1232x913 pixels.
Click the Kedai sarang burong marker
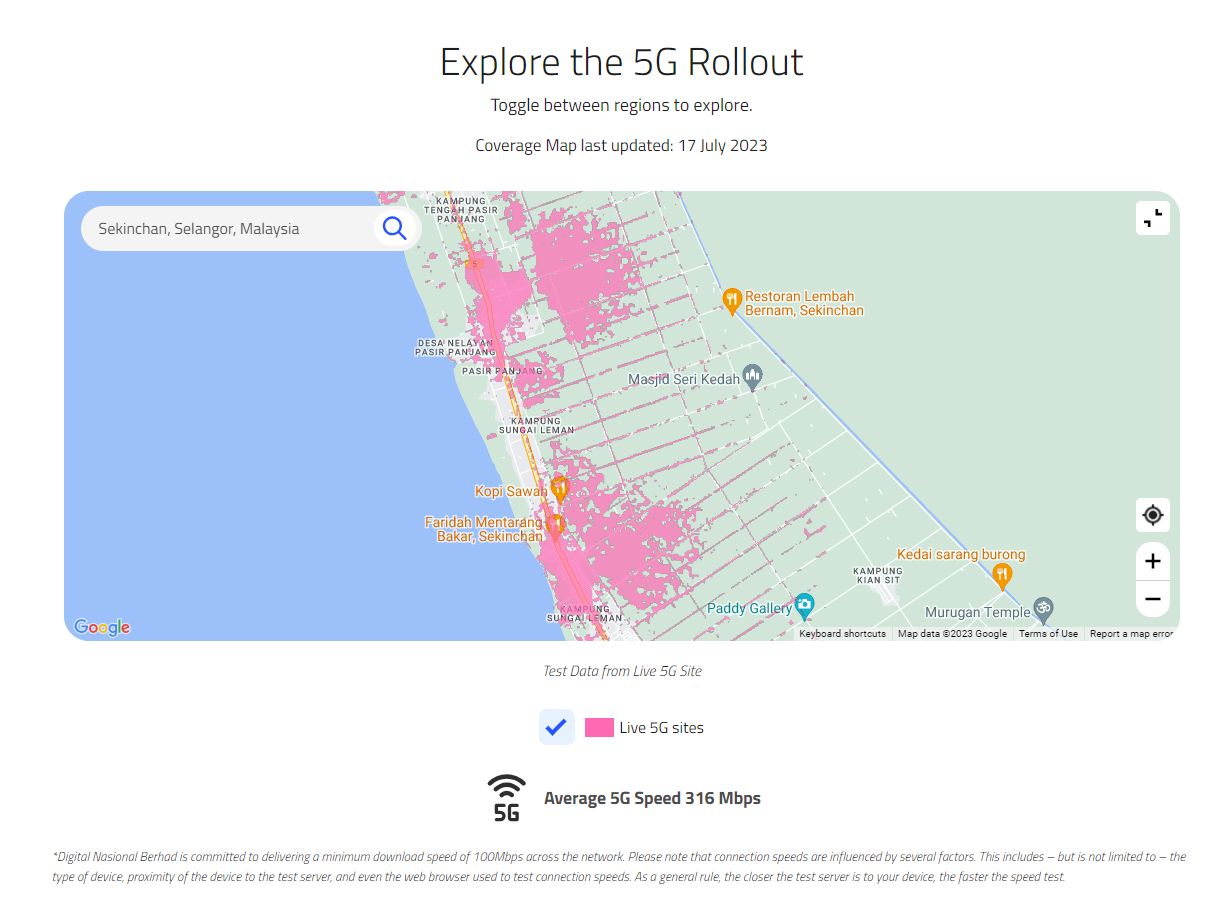tap(1001, 574)
